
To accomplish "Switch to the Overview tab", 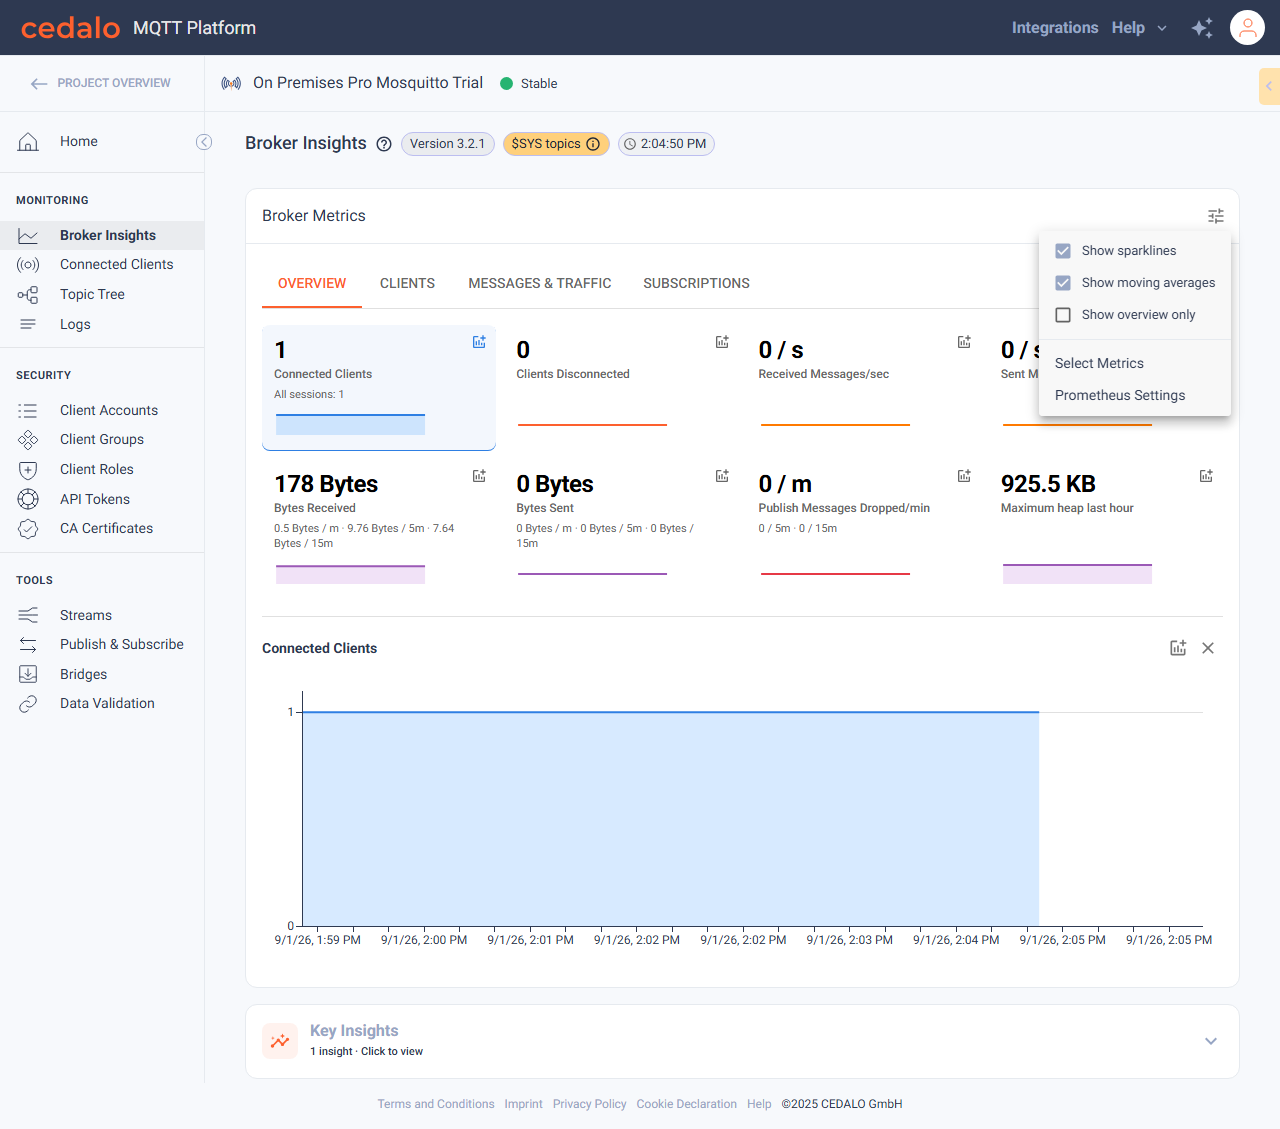I will click(x=312, y=284).
